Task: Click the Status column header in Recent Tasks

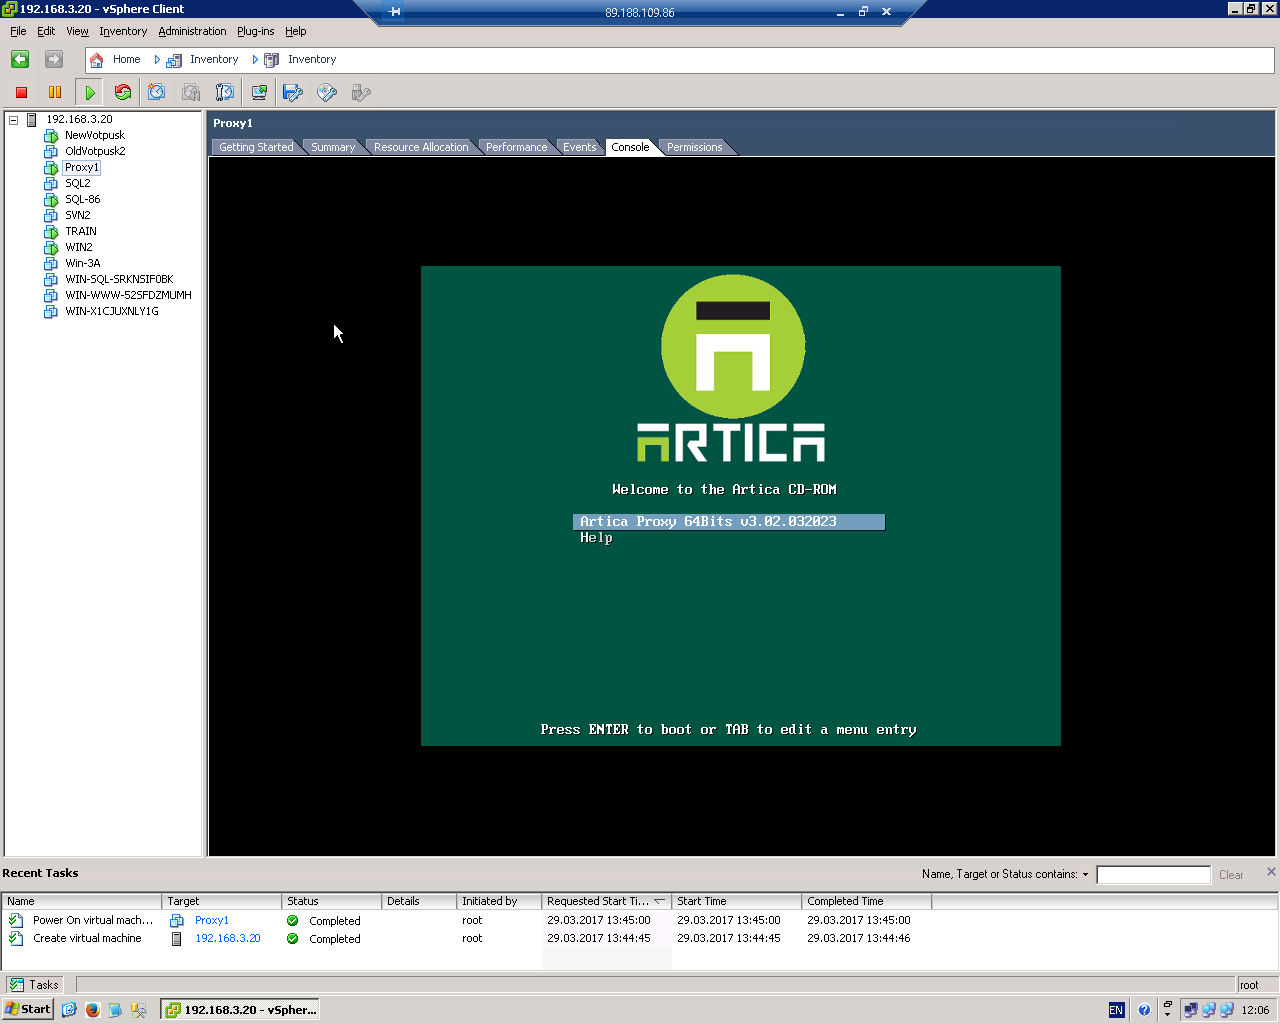Action: click(x=331, y=901)
